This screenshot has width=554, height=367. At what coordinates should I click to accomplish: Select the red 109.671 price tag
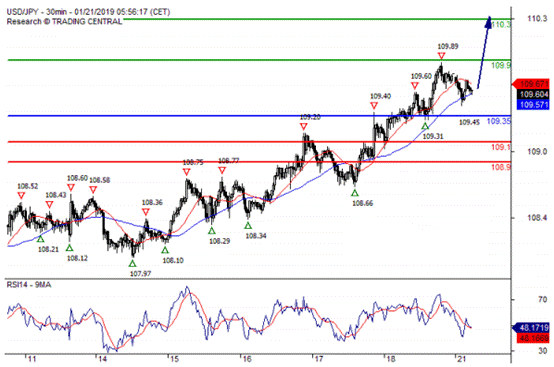pos(531,84)
